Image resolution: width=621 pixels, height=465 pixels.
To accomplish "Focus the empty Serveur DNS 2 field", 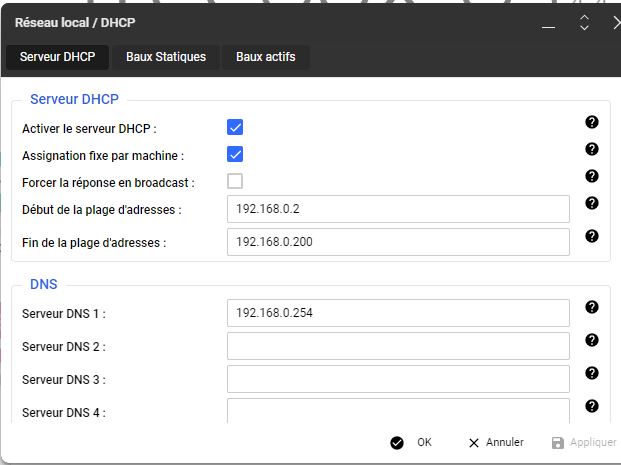I will [398, 346].
